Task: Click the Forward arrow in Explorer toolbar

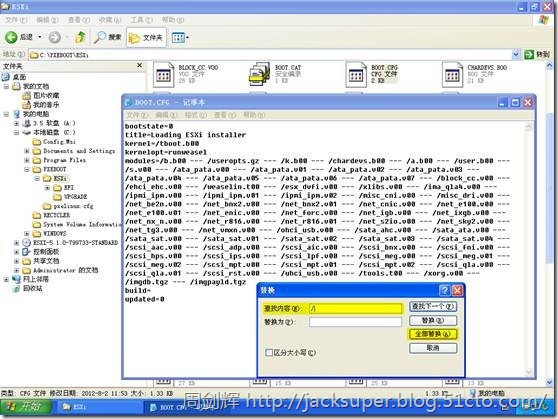Action: coord(54,37)
